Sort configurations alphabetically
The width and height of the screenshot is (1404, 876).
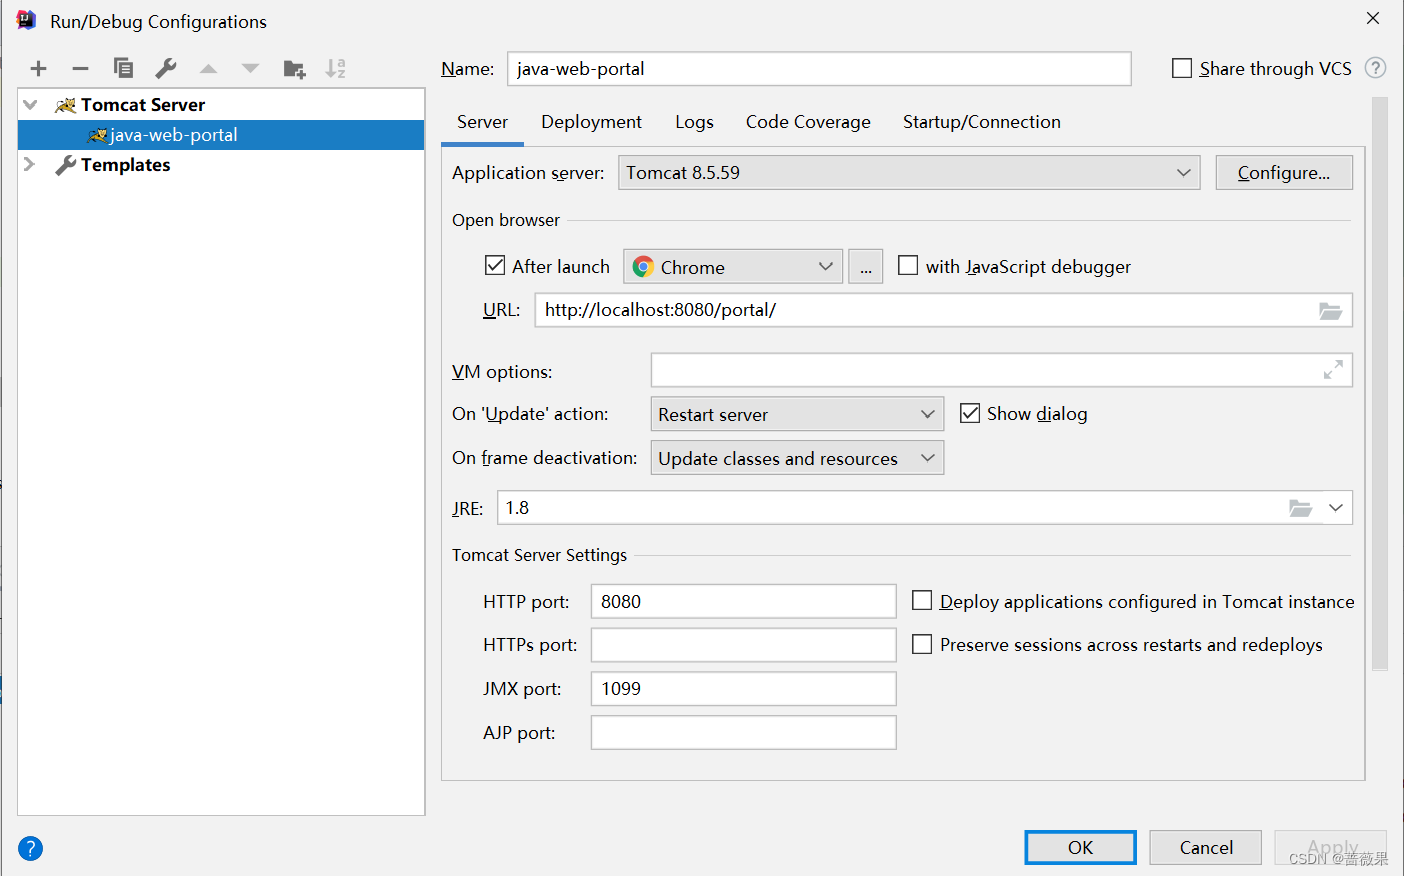click(336, 68)
